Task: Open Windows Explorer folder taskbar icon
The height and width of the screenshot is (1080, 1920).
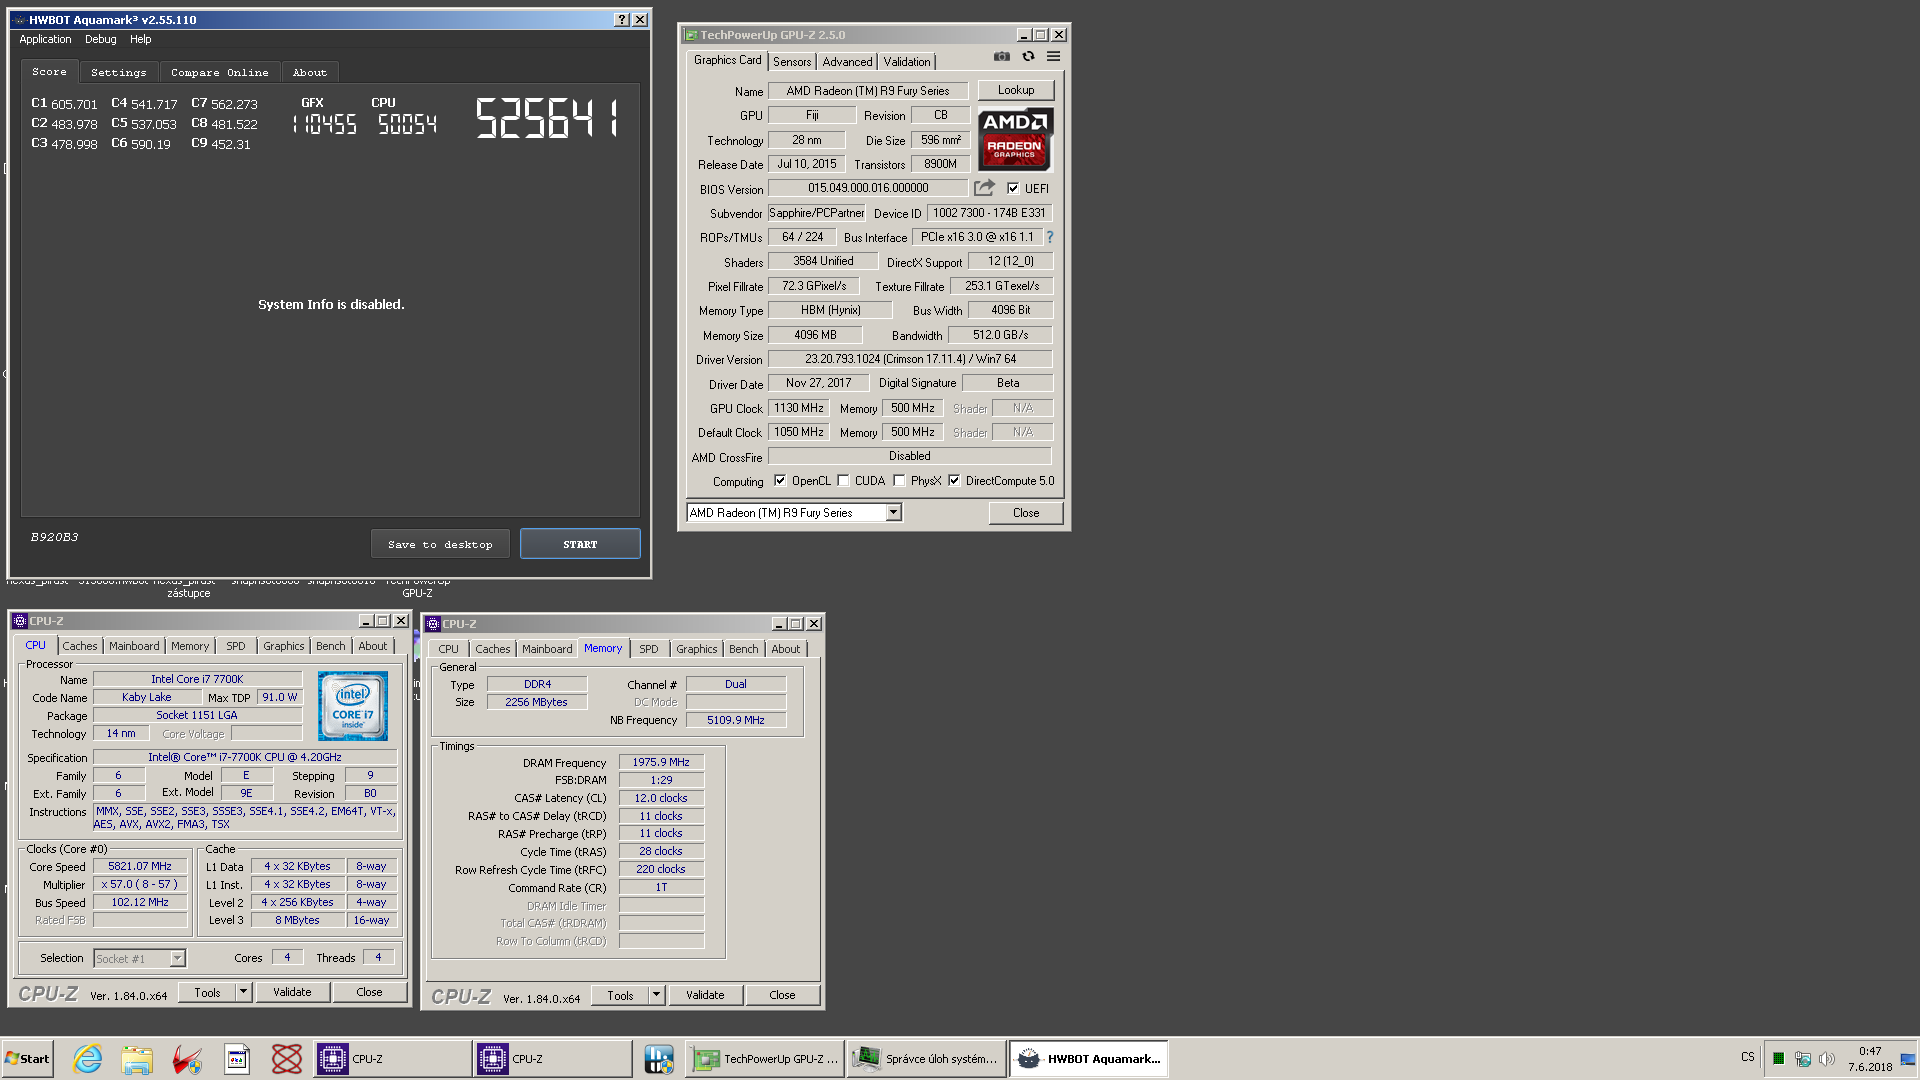Action: tap(137, 1059)
